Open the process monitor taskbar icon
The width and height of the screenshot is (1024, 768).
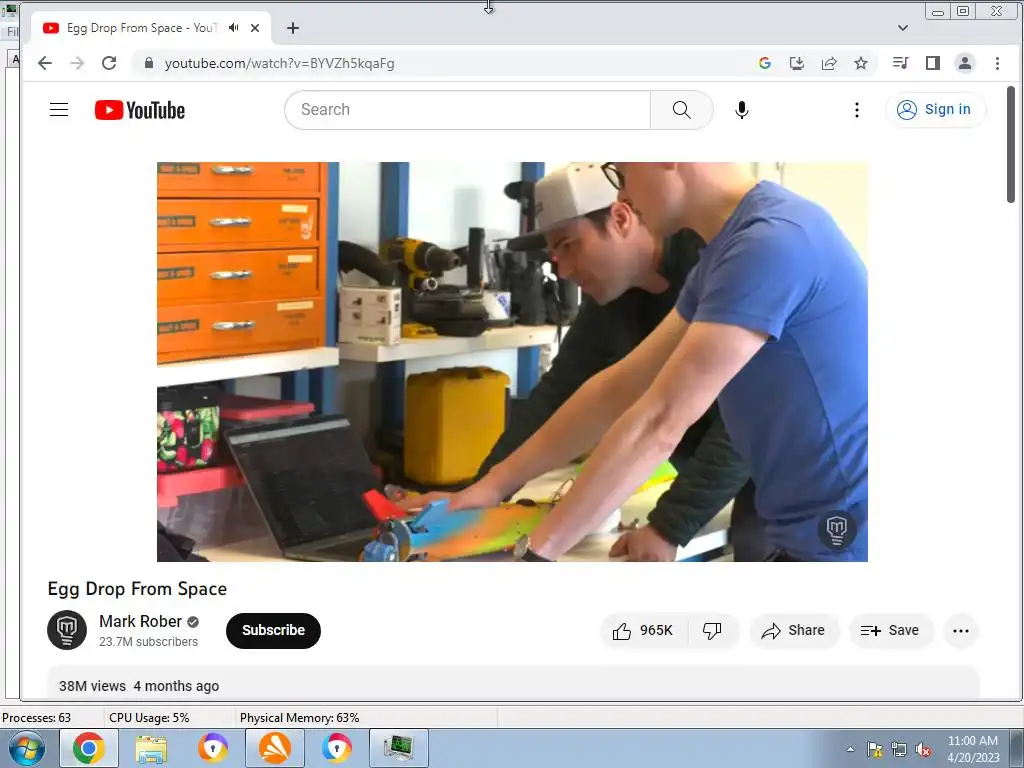click(398, 748)
